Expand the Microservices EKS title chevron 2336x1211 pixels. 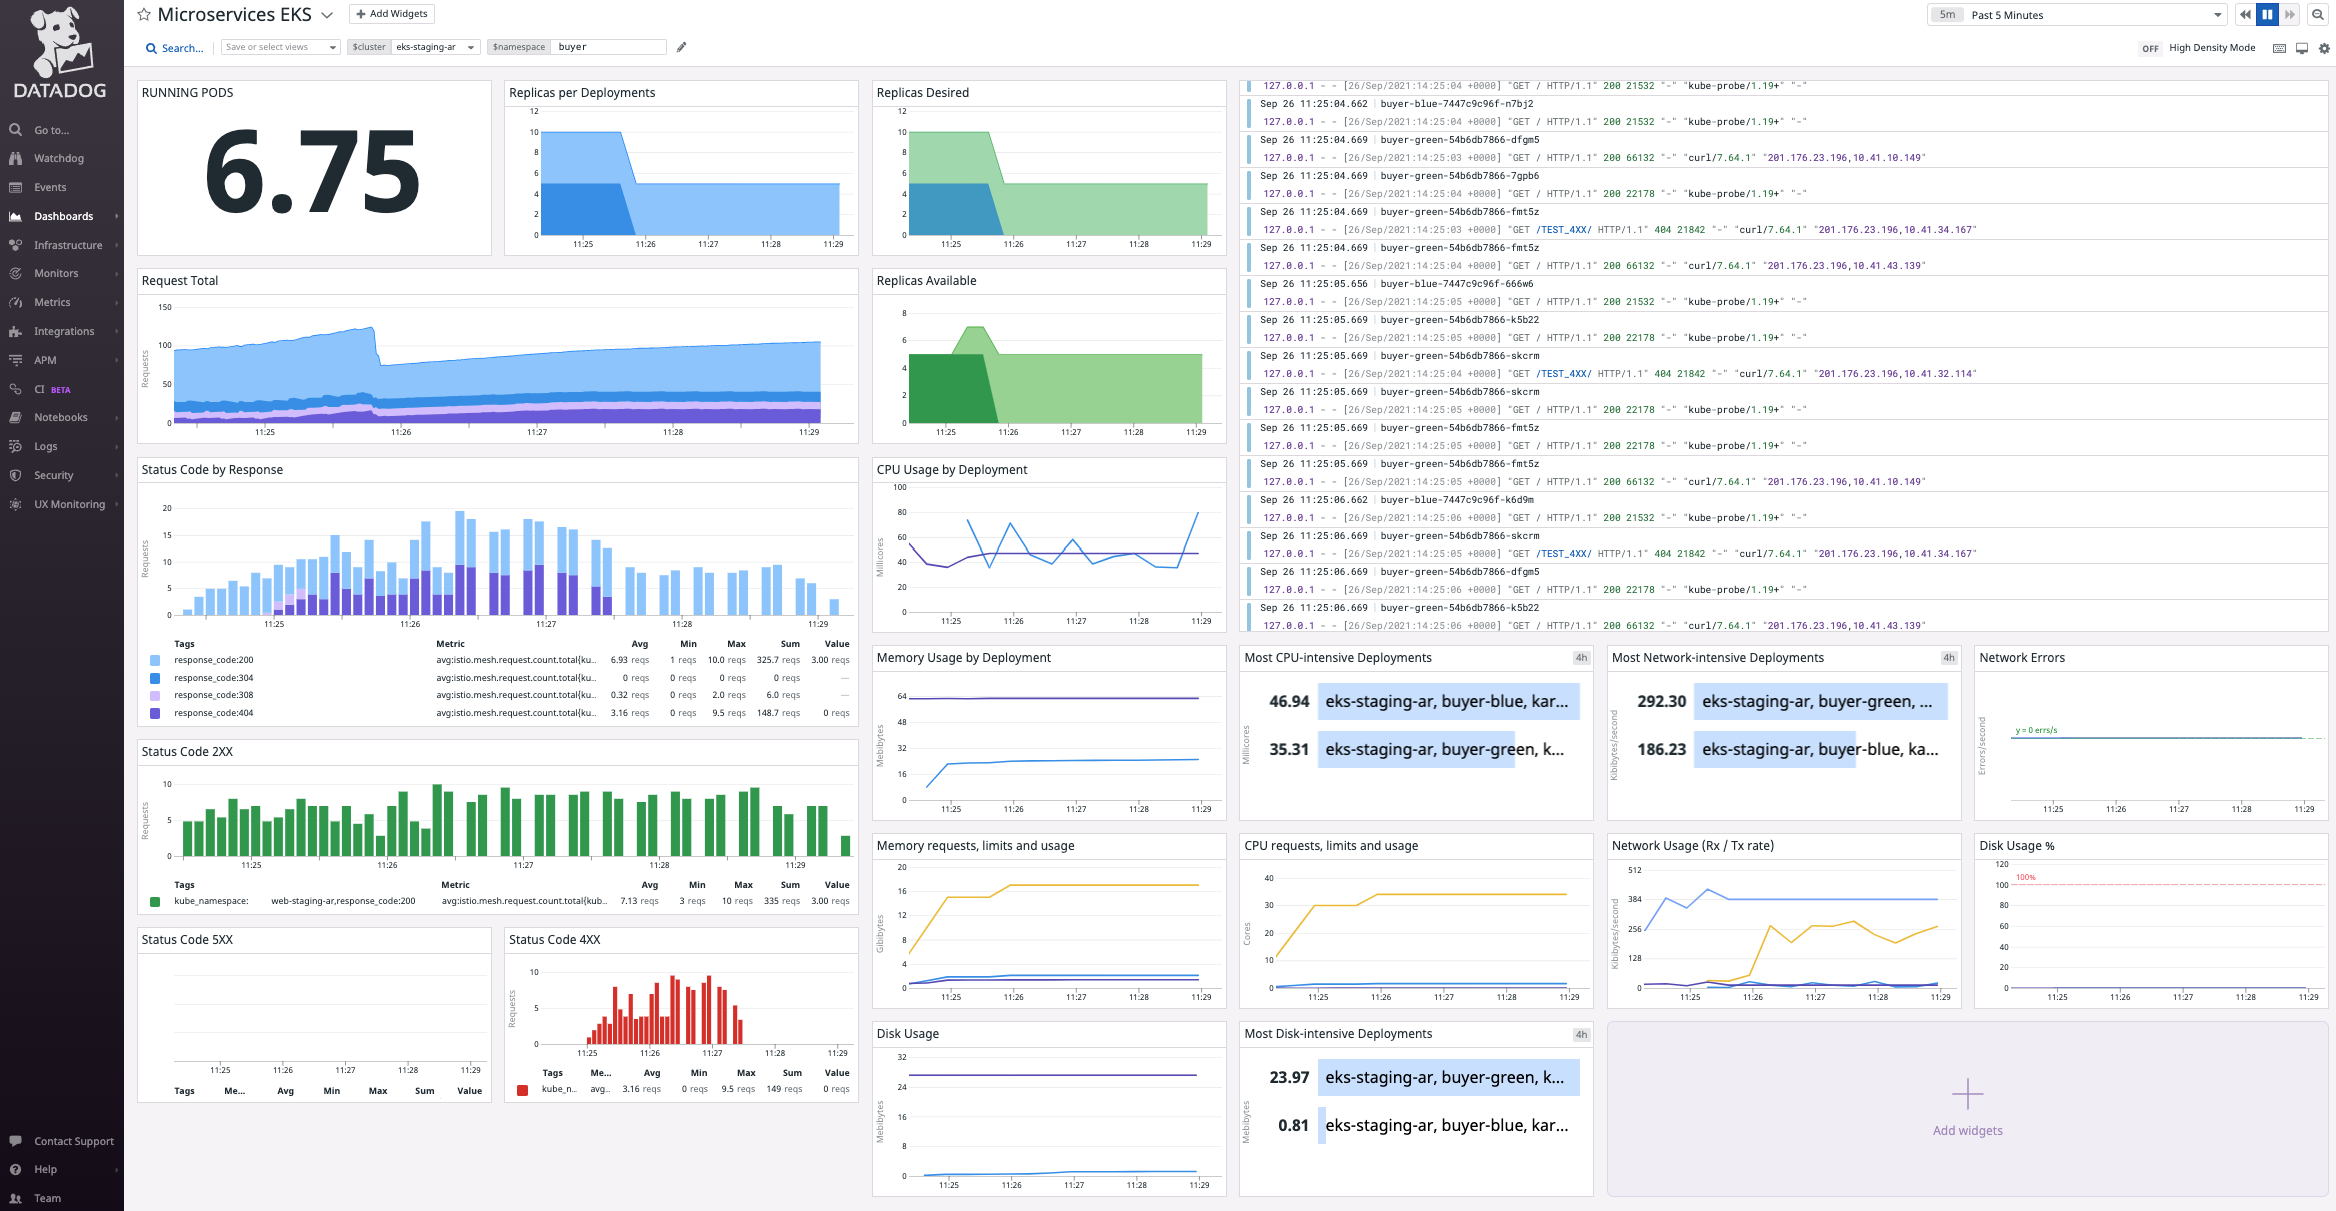(x=326, y=15)
